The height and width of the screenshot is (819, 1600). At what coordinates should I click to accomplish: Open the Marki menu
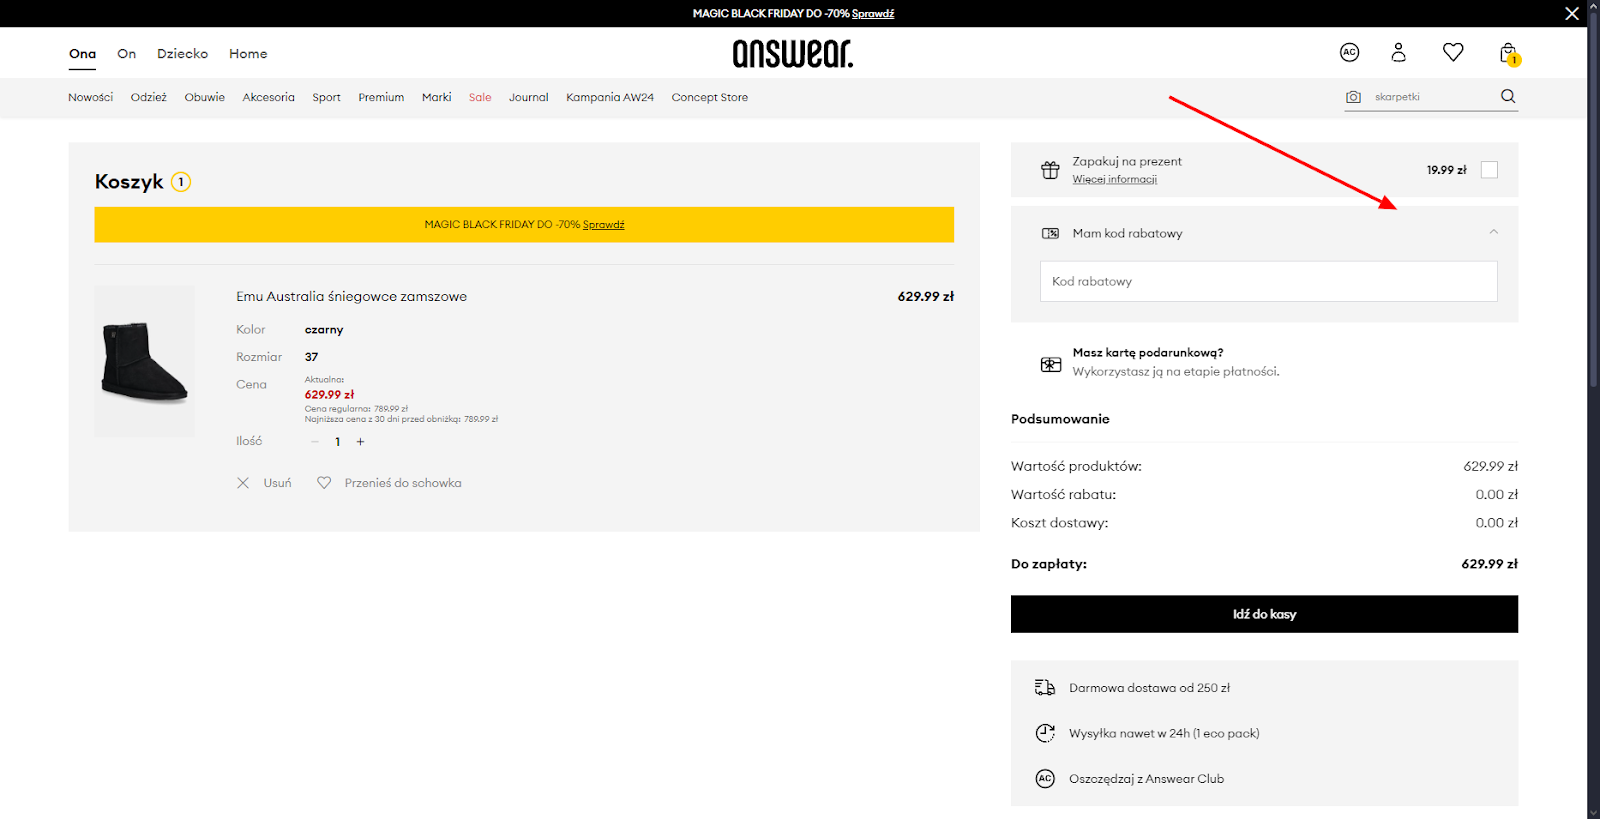(436, 97)
